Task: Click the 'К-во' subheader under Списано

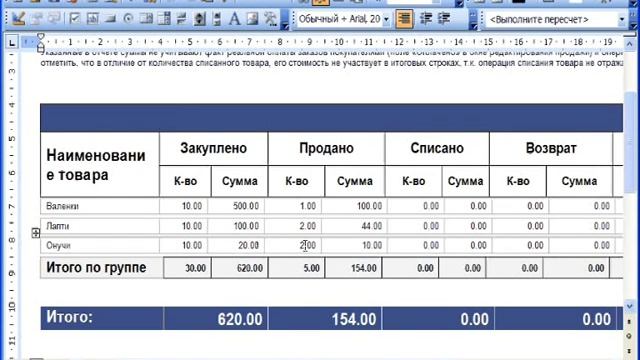Action: point(413,181)
